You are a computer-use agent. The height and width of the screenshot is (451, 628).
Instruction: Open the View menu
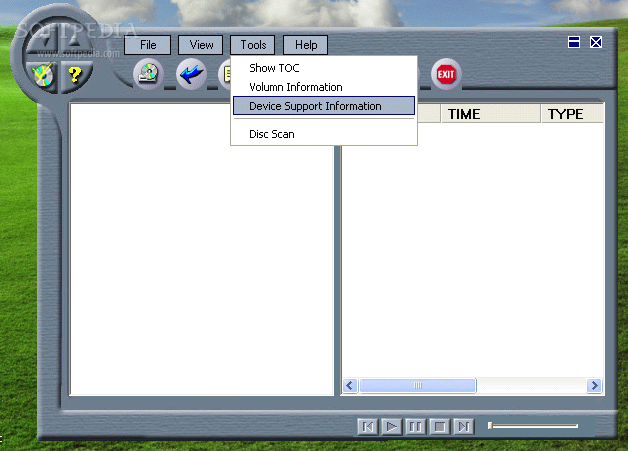[200, 45]
